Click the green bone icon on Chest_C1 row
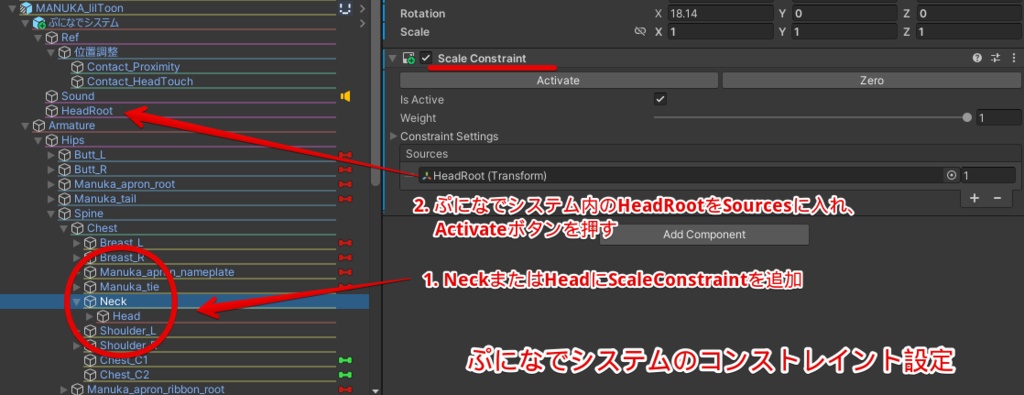Screen dimensions: 1024x395 pyautogui.click(x=345, y=360)
